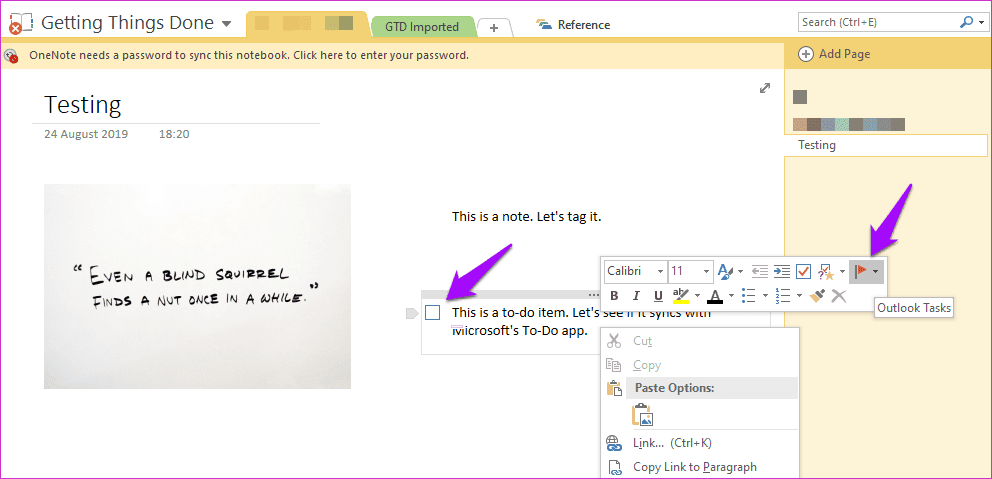Click the Bold formatting button
The width and height of the screenshot is (992, 479).
[614, 295]
